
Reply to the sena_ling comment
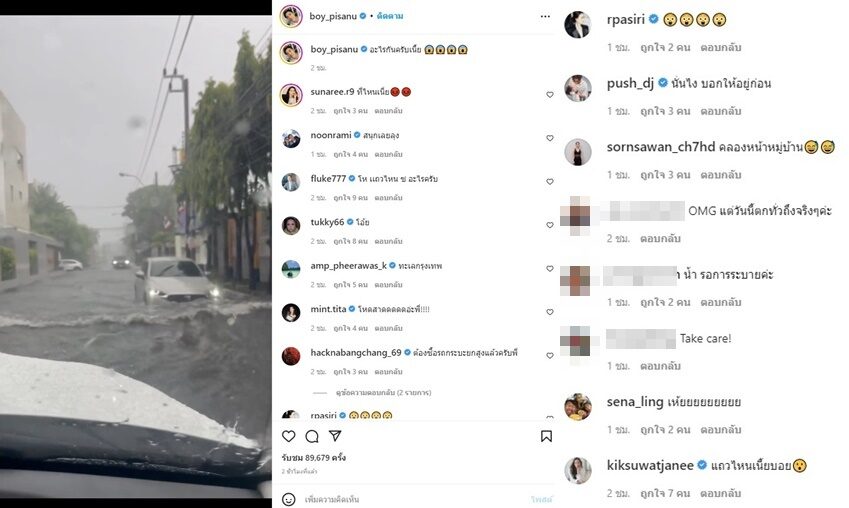pyautogui.click(x=720, y=429)
